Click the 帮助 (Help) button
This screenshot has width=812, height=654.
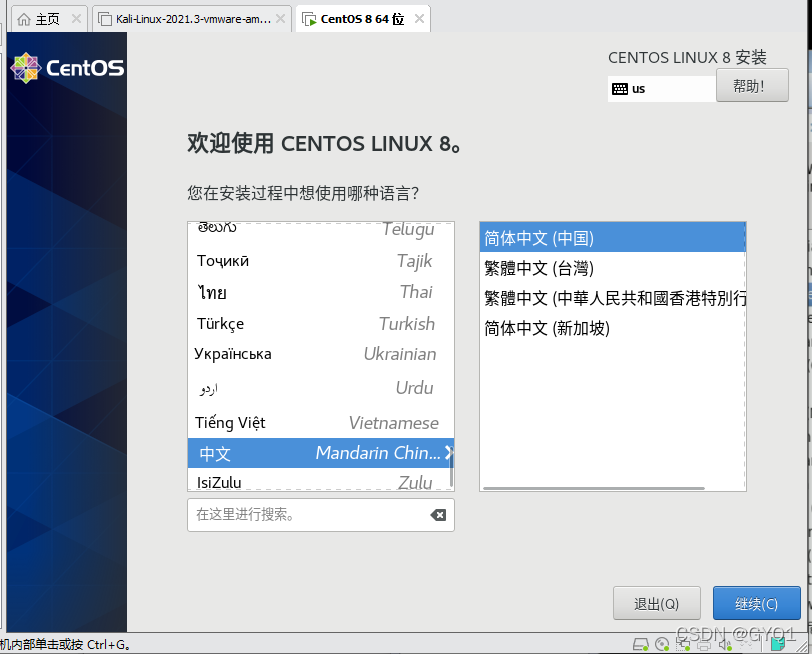point(752,85)
